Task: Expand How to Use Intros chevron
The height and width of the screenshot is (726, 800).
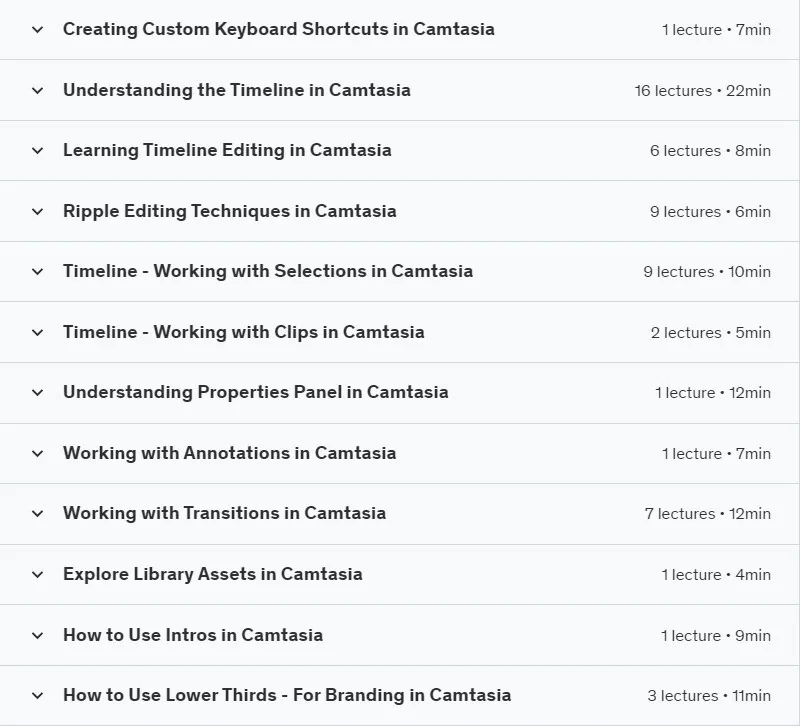Action: point(37,636)
